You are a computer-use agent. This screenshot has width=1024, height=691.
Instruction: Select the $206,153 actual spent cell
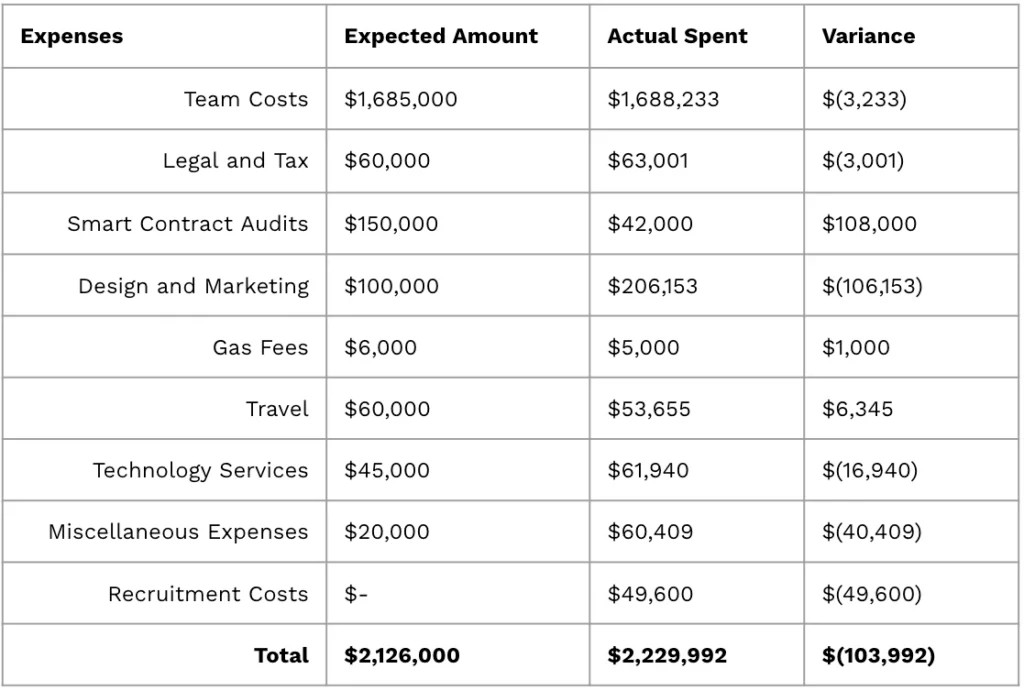(x=652, y=286)
